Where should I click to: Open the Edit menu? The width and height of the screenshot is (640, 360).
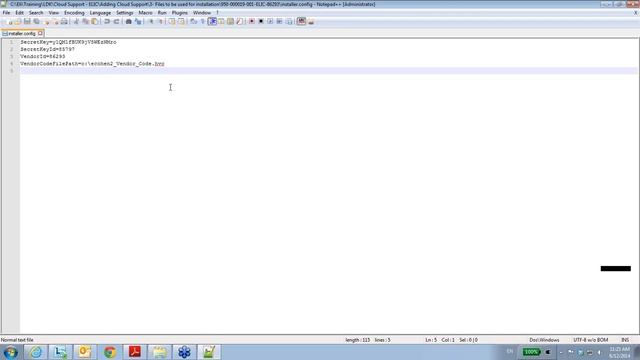pyautogui.click(x=19, y=13)
